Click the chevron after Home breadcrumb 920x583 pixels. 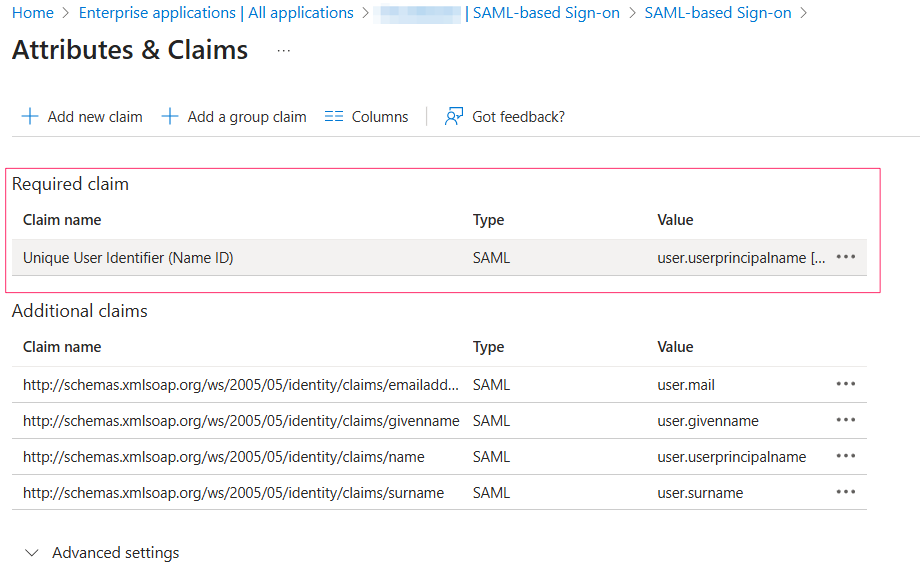64,13
